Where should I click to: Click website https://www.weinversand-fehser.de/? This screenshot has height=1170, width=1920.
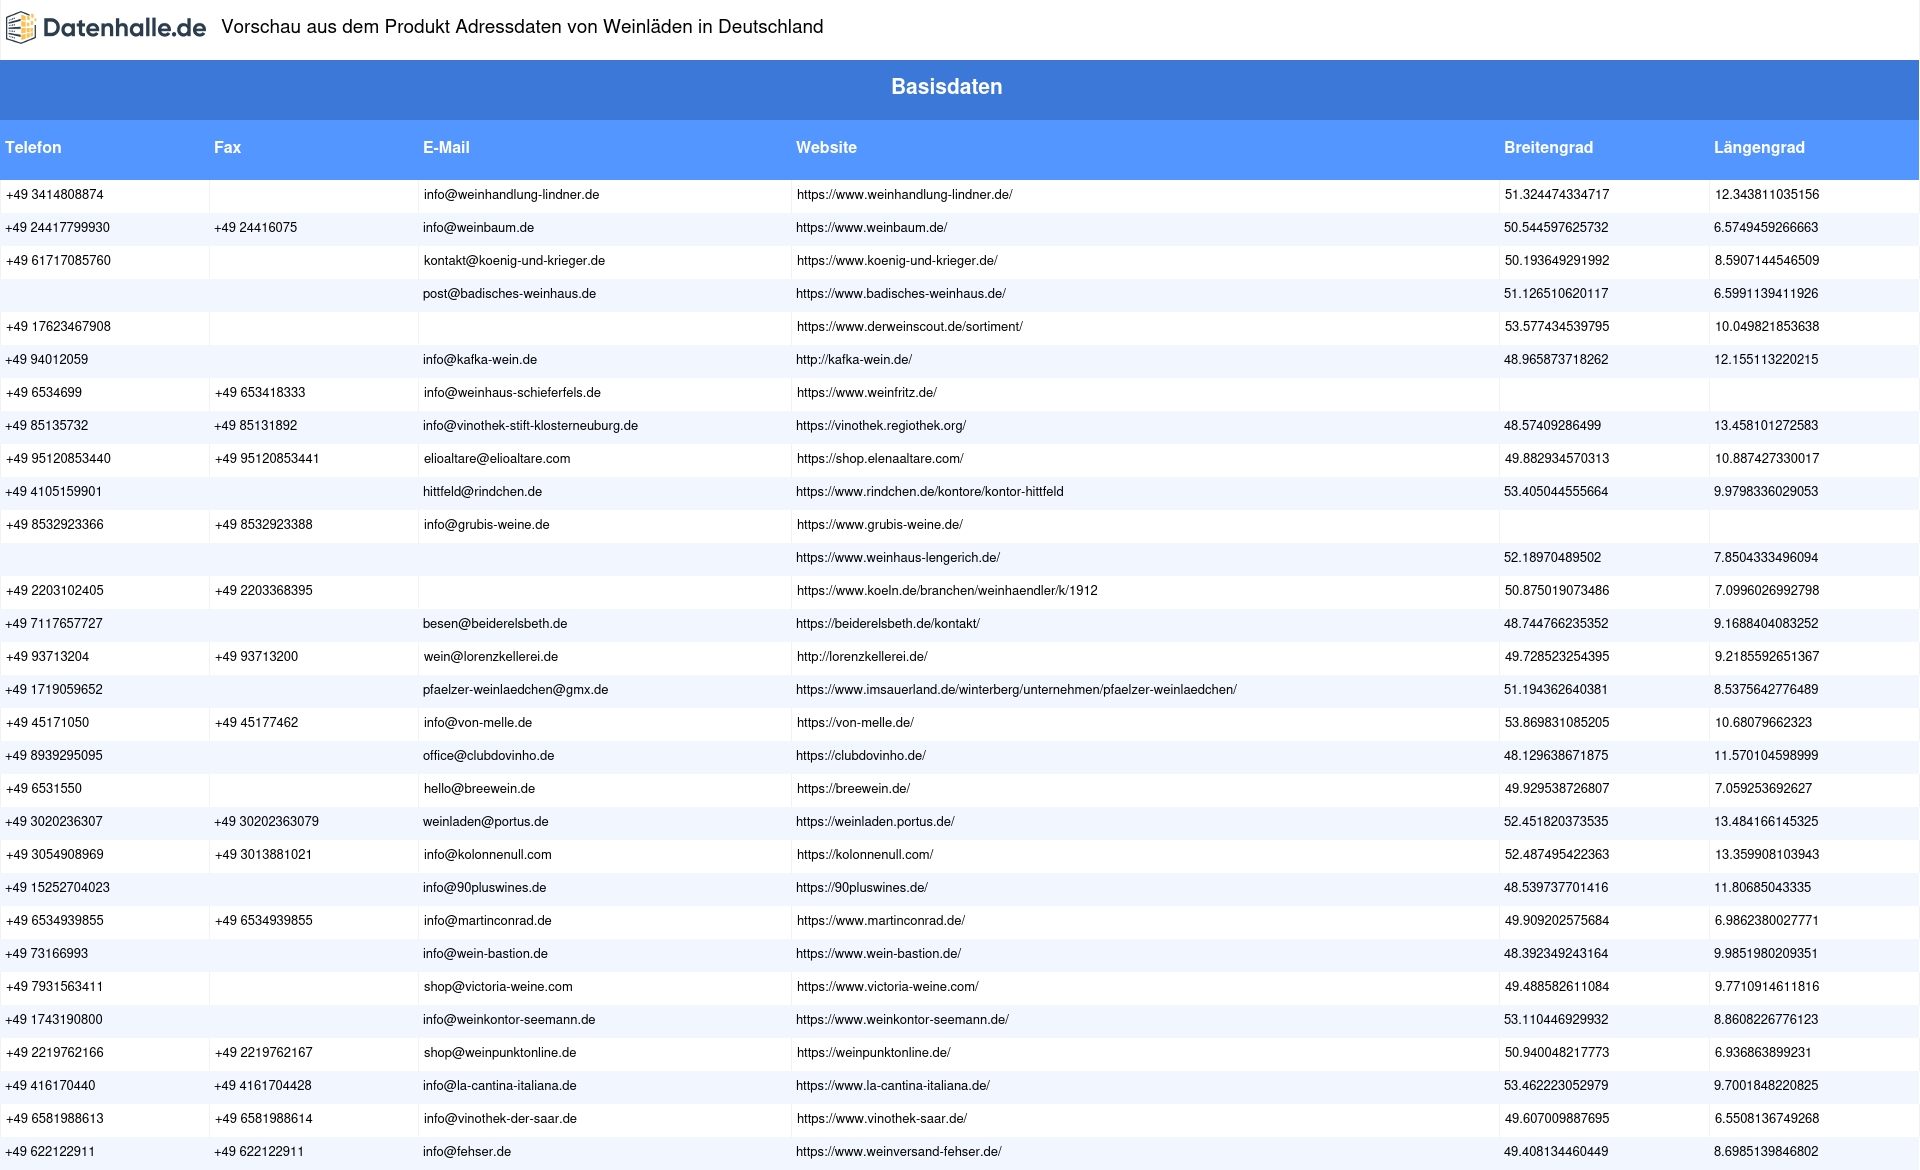(899, 1152)
